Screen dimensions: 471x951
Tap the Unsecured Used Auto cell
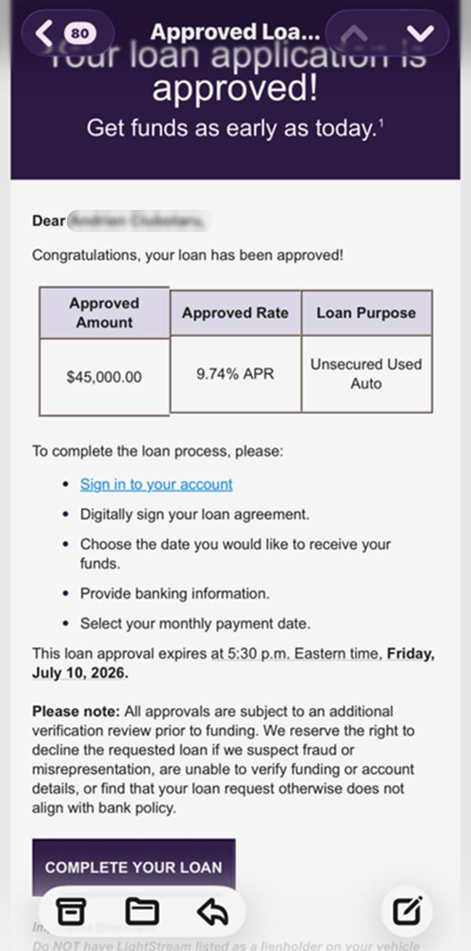(x=366, y=374)
